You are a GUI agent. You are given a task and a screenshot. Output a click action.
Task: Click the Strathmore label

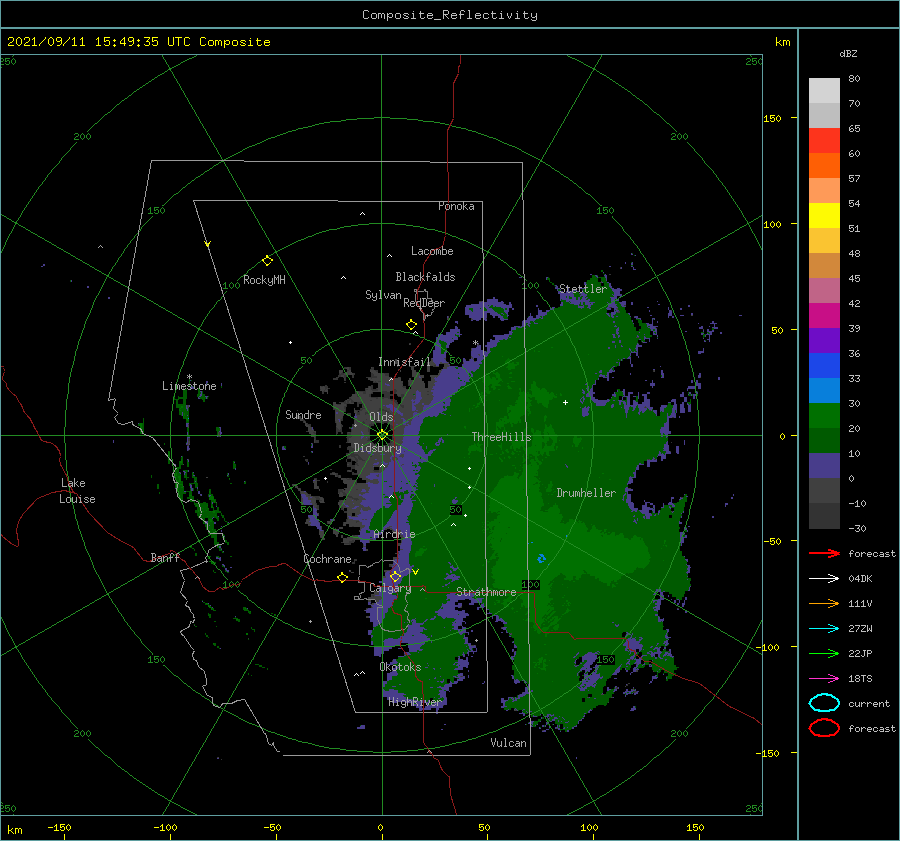pos(486,592)
